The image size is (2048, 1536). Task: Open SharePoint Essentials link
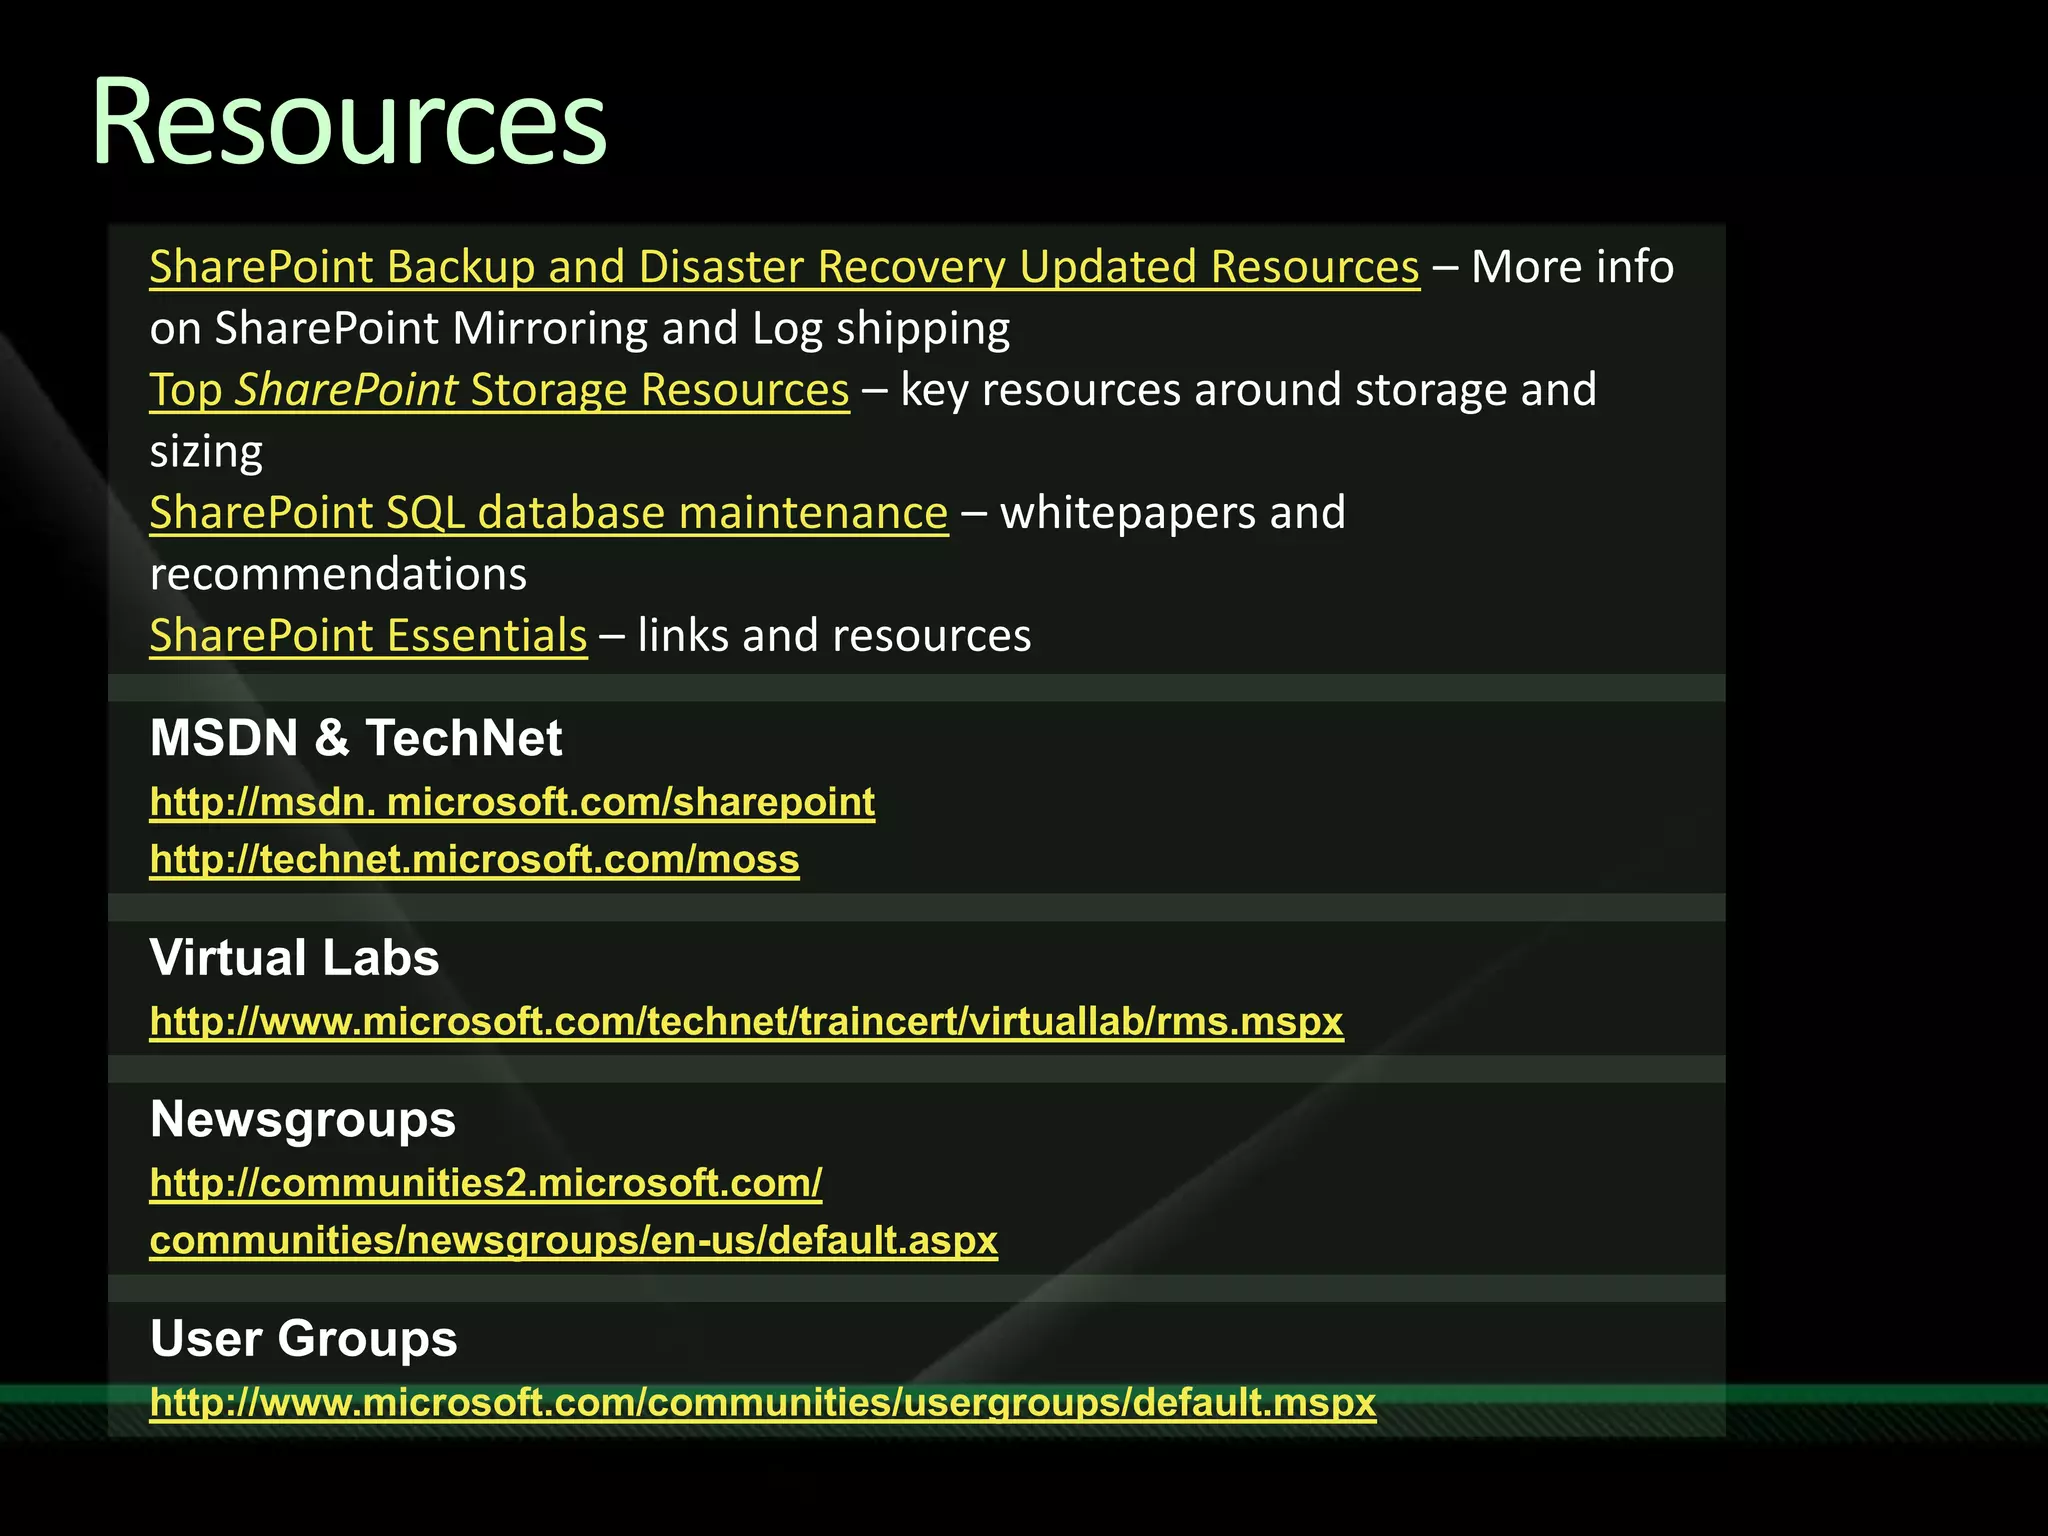(368, 637)
